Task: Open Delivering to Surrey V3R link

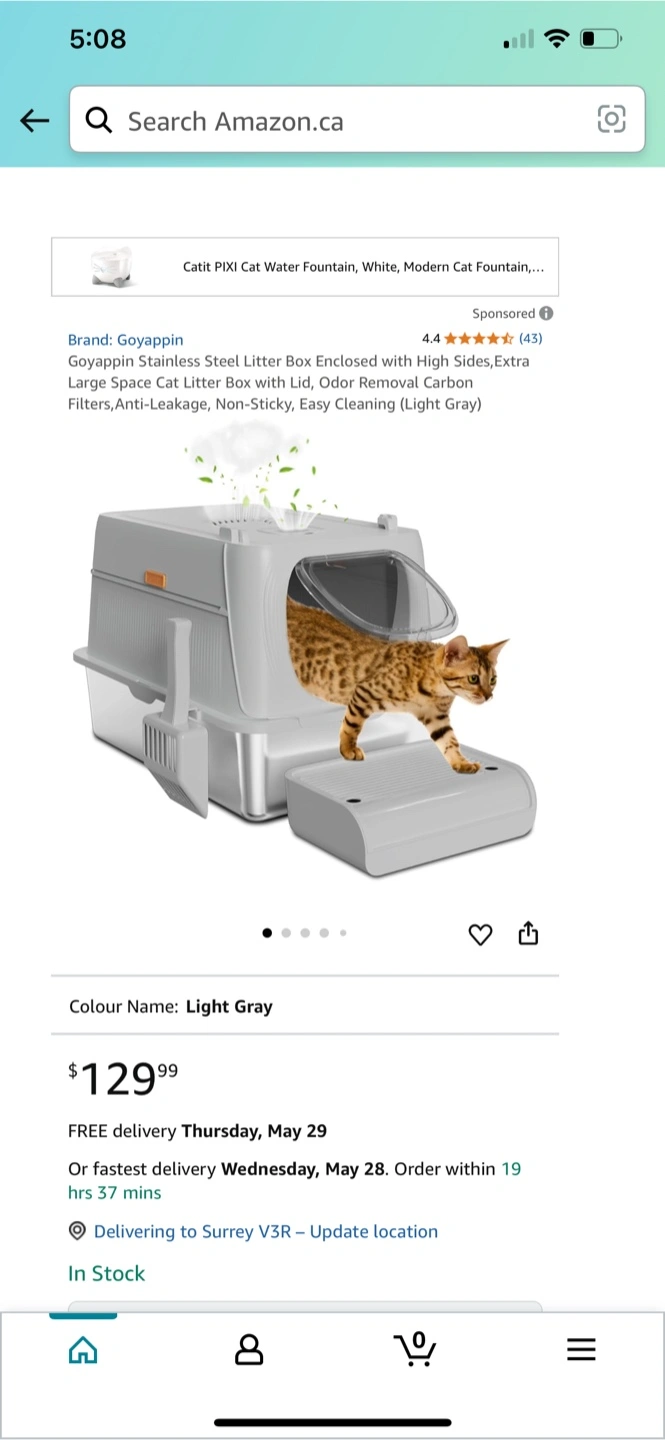Action: [x=266, y=1231]
